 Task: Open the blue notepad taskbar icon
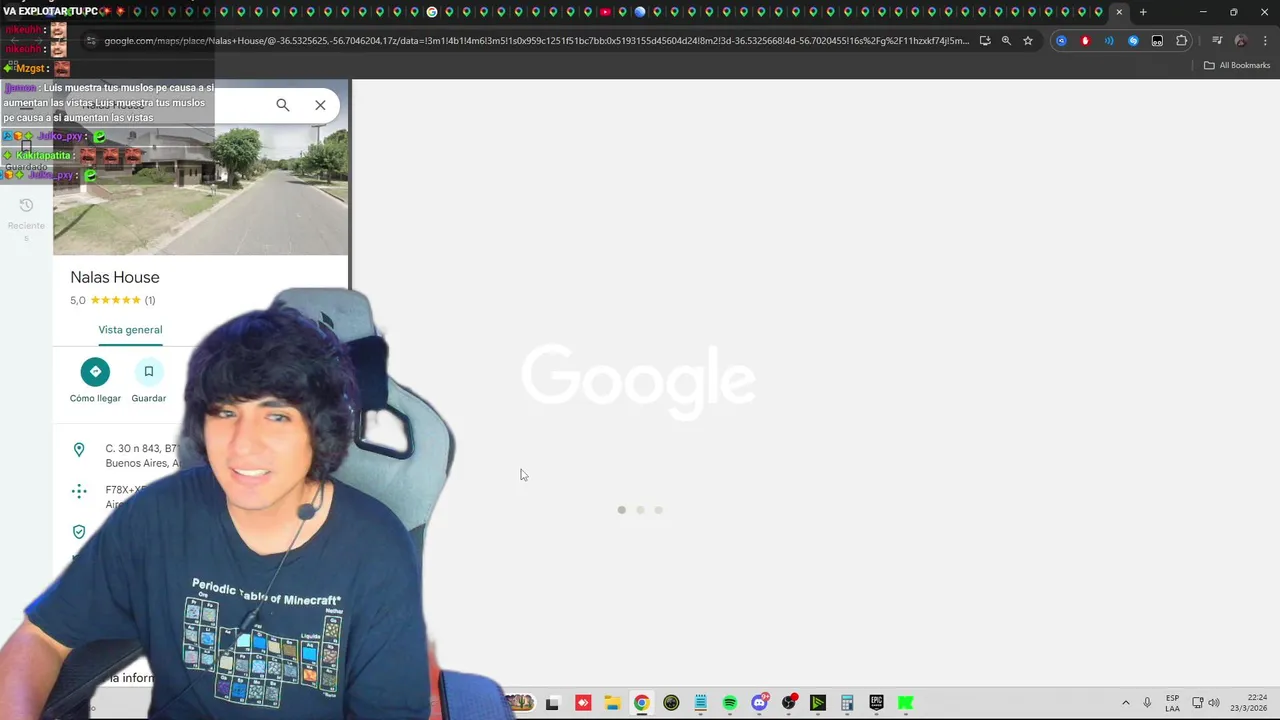coord(701,703)
